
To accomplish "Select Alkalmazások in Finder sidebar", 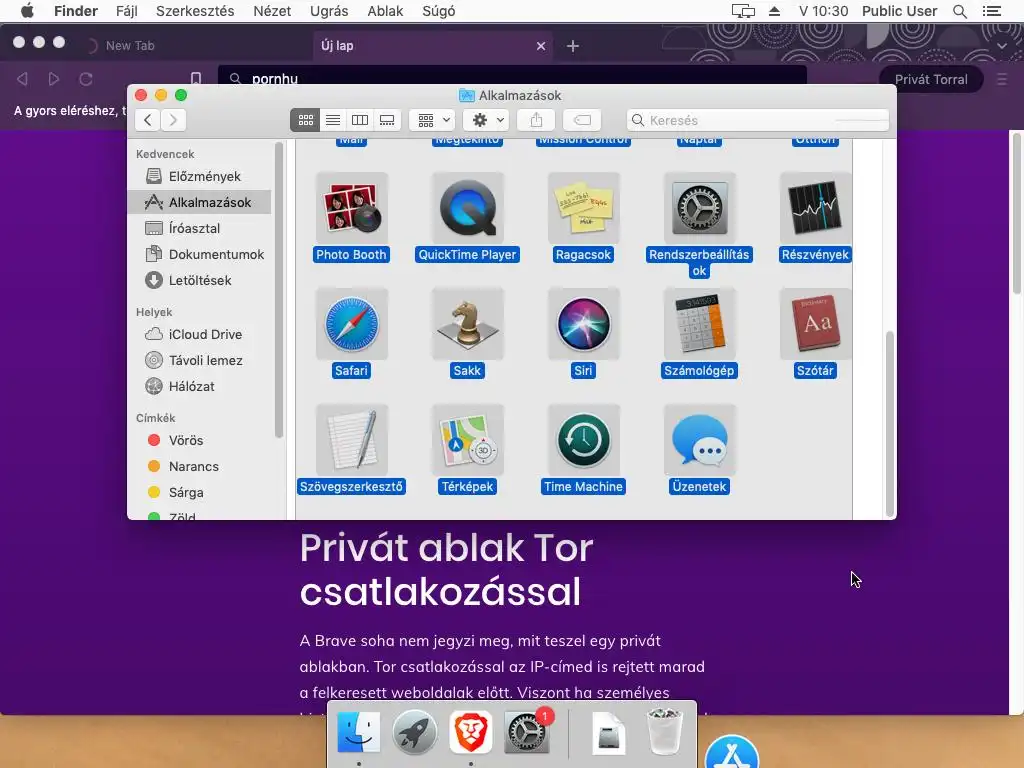I will 200,202.
